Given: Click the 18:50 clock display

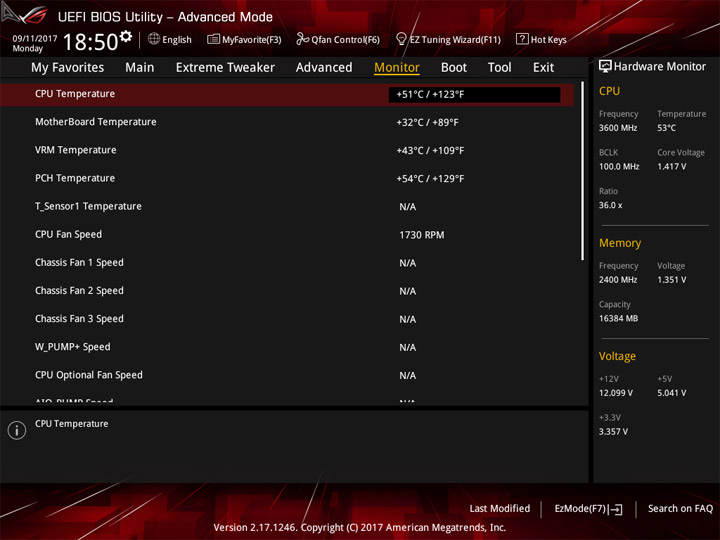Looking at the screenshot, I should click(x=91, y=42).
